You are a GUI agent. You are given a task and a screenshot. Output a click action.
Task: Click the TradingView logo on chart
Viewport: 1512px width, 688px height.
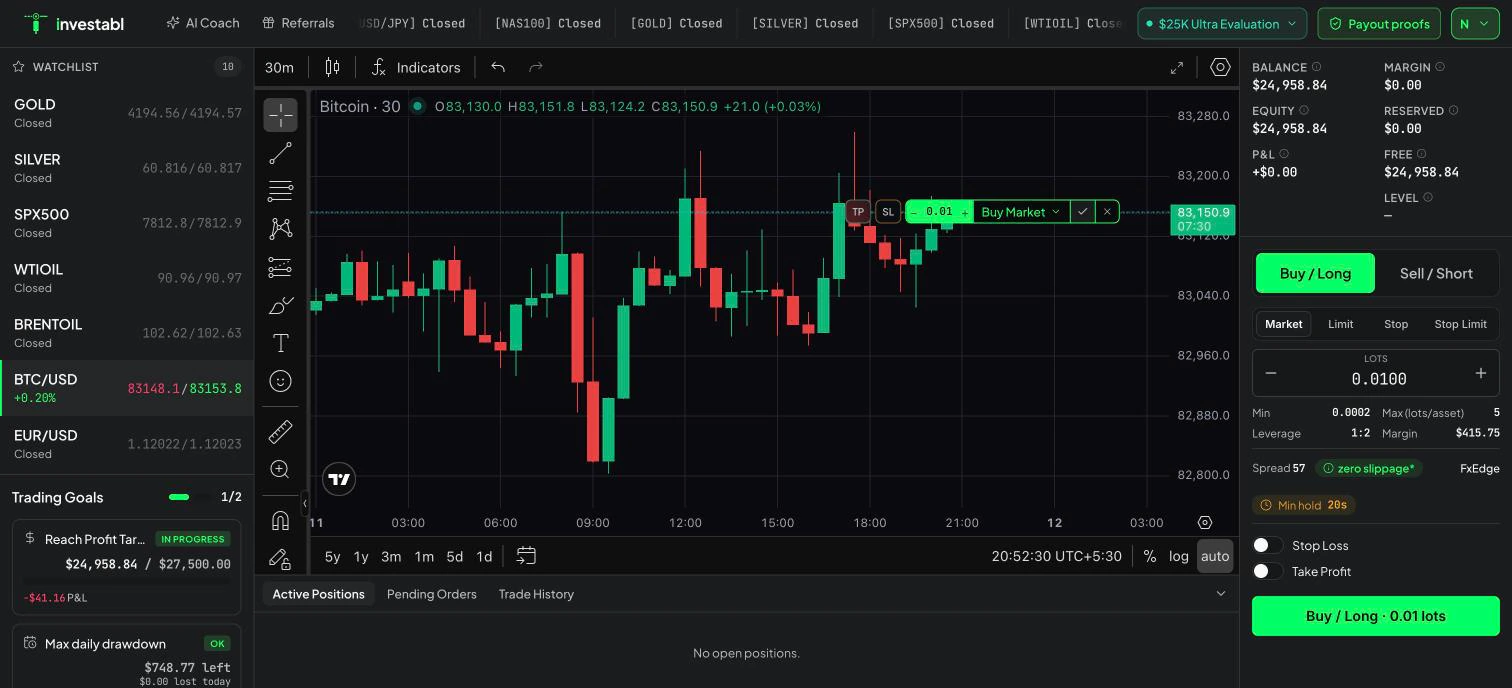click(339, 479)
